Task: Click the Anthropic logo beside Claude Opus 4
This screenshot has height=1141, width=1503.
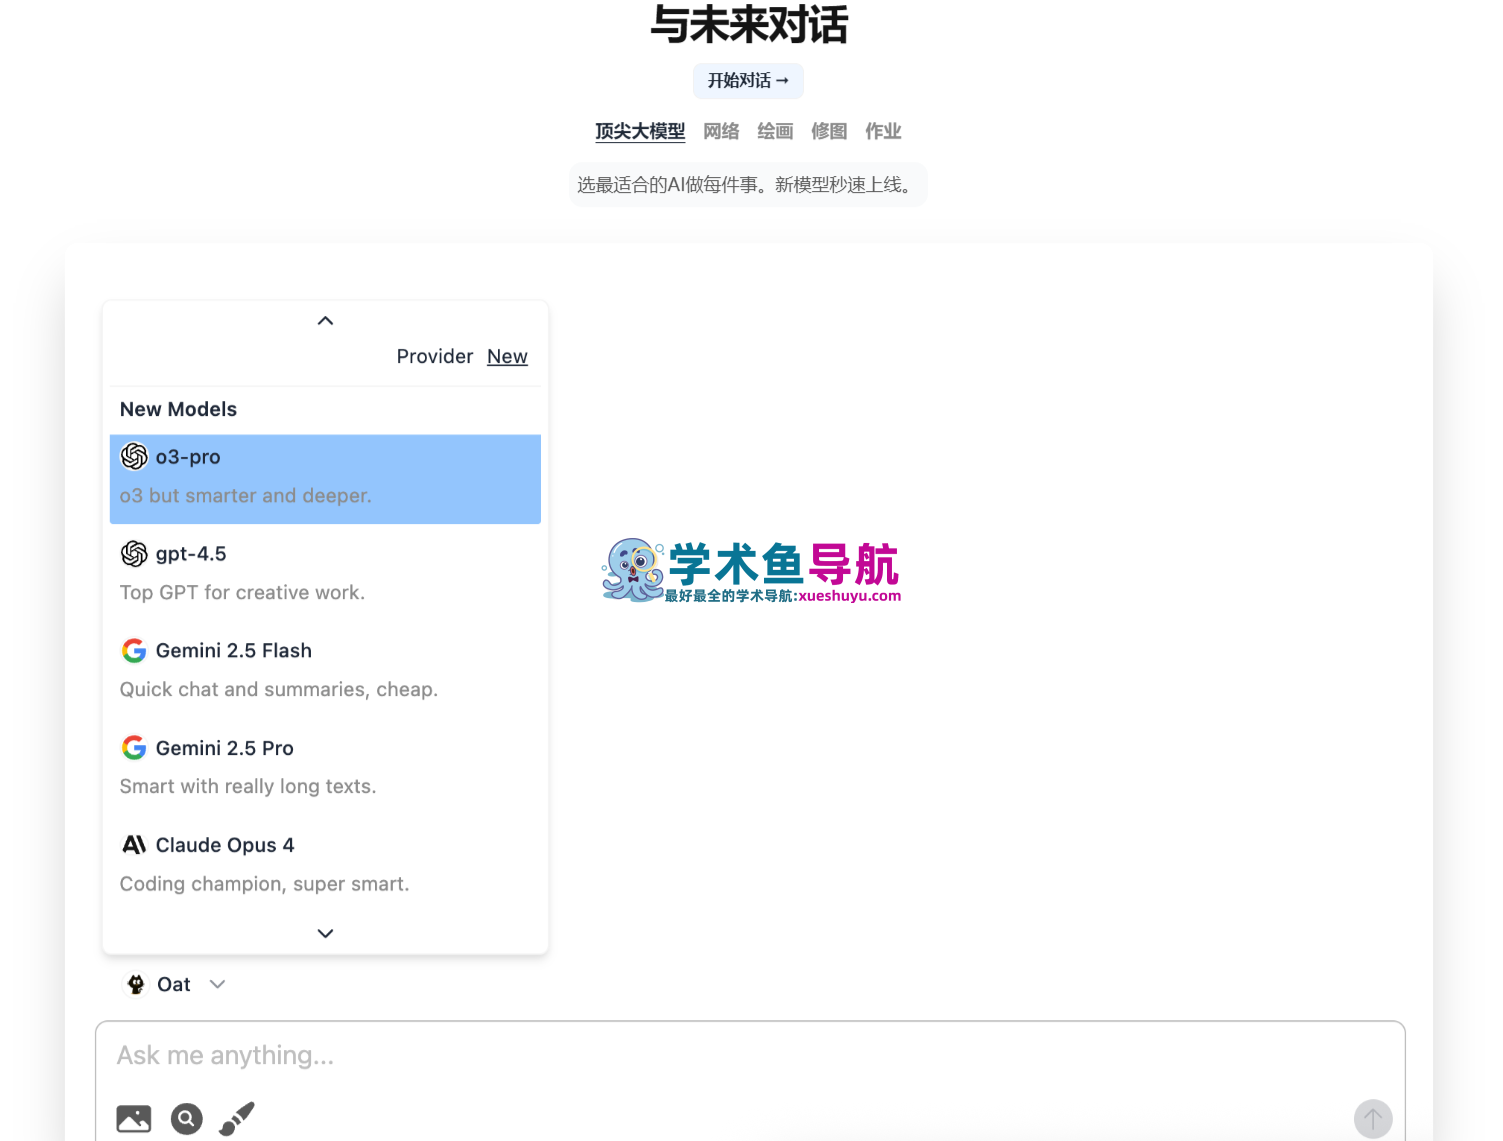Action: 134,845
